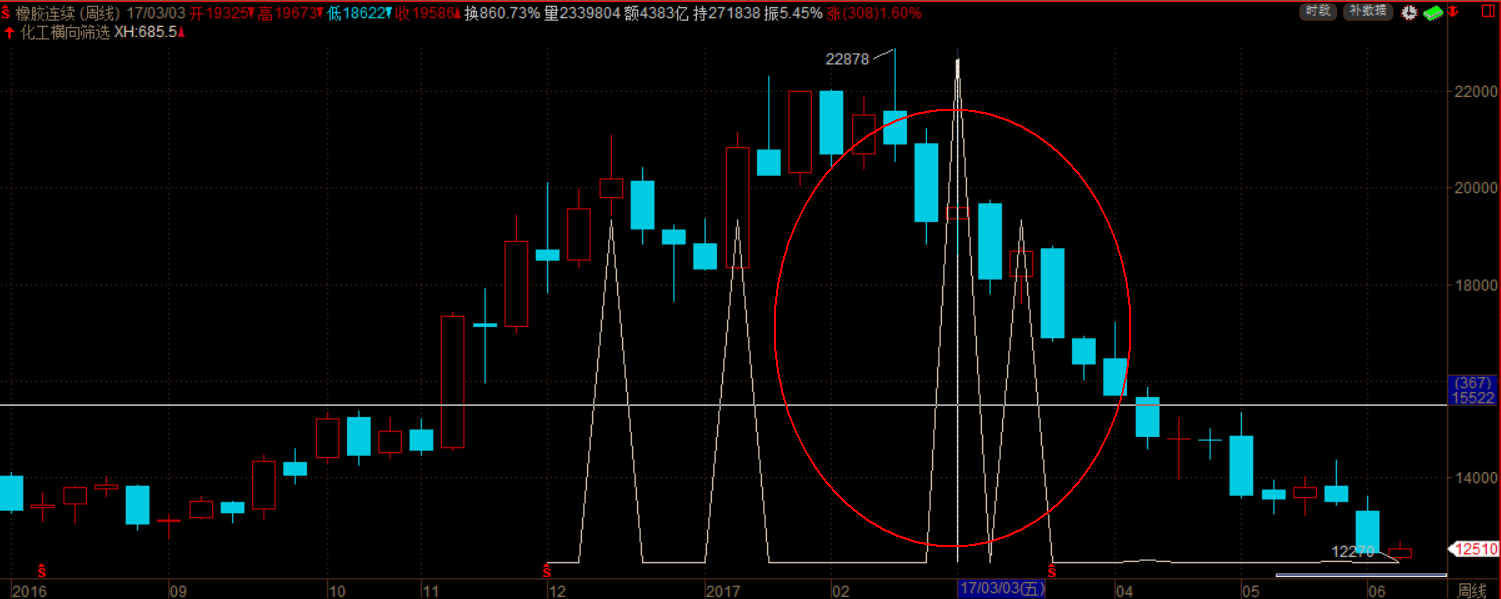This screenshot has height=599, width=1501.
Task: Click the green chip icon in toolbar
Action: (1432, 12)
